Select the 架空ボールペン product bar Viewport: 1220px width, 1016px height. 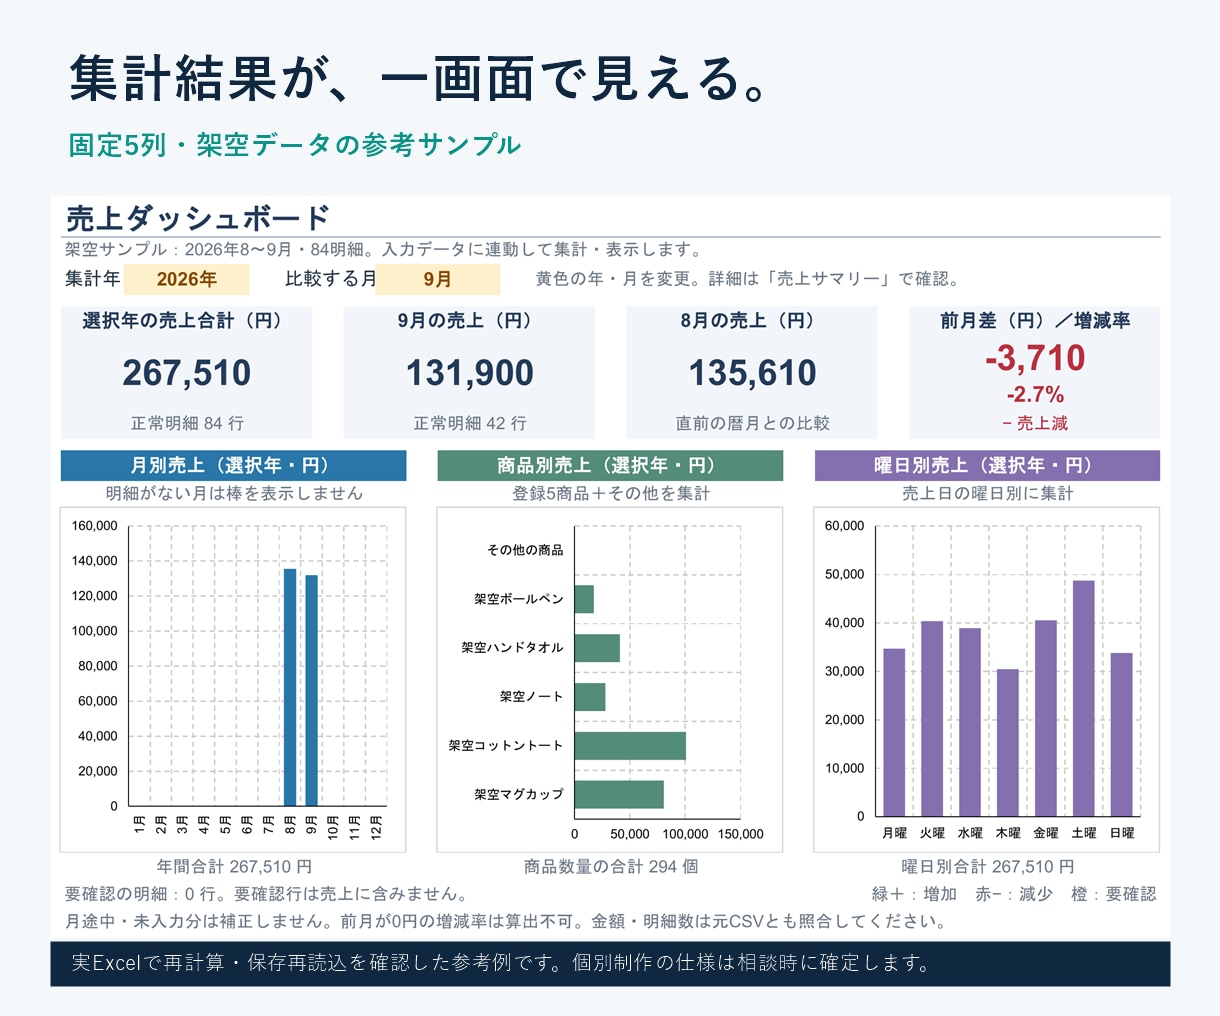584,600
